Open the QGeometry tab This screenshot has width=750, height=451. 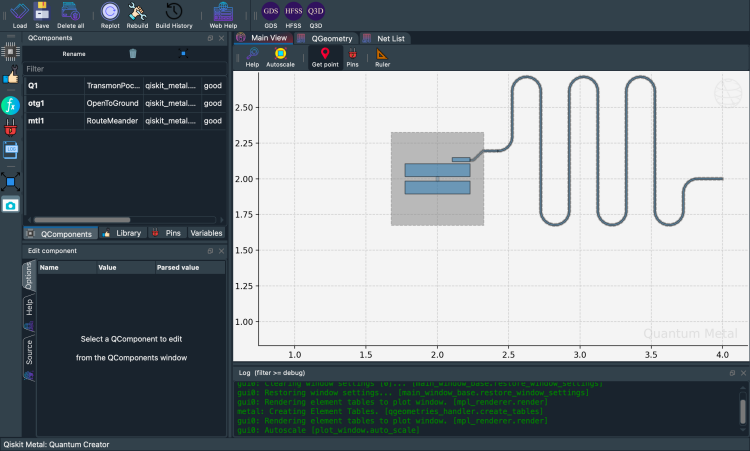pyautogui.click(x=325, y=38)
